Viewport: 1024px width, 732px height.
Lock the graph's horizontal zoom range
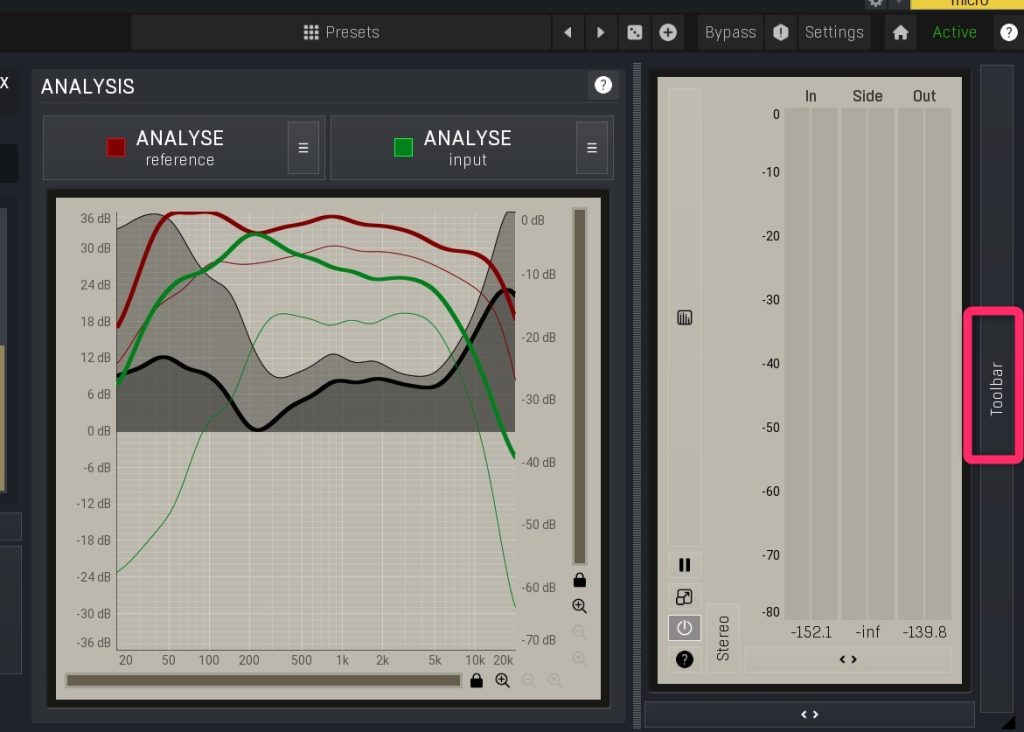476,680
